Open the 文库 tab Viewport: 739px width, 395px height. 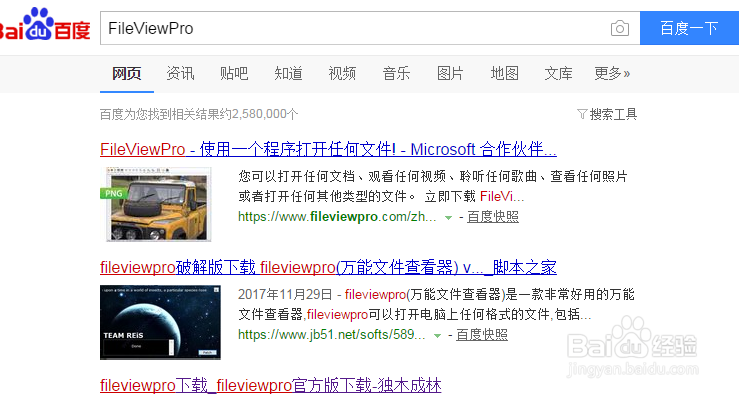tap(558, 74)
